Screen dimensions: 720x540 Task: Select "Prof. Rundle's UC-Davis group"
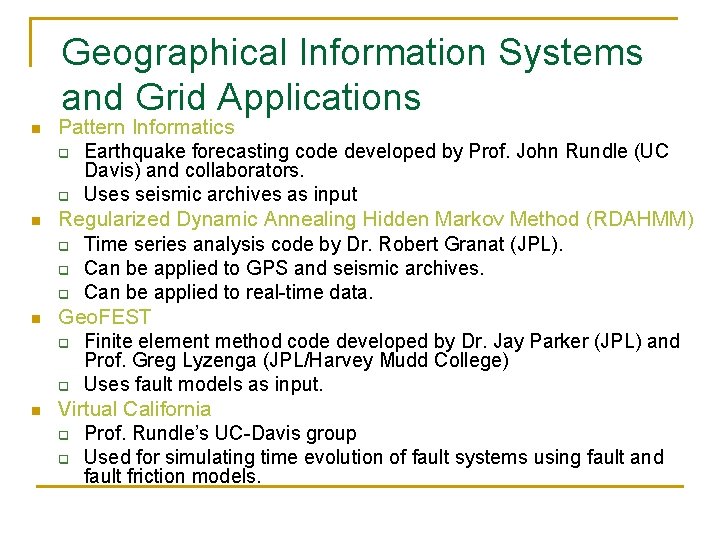click(220, 433)
